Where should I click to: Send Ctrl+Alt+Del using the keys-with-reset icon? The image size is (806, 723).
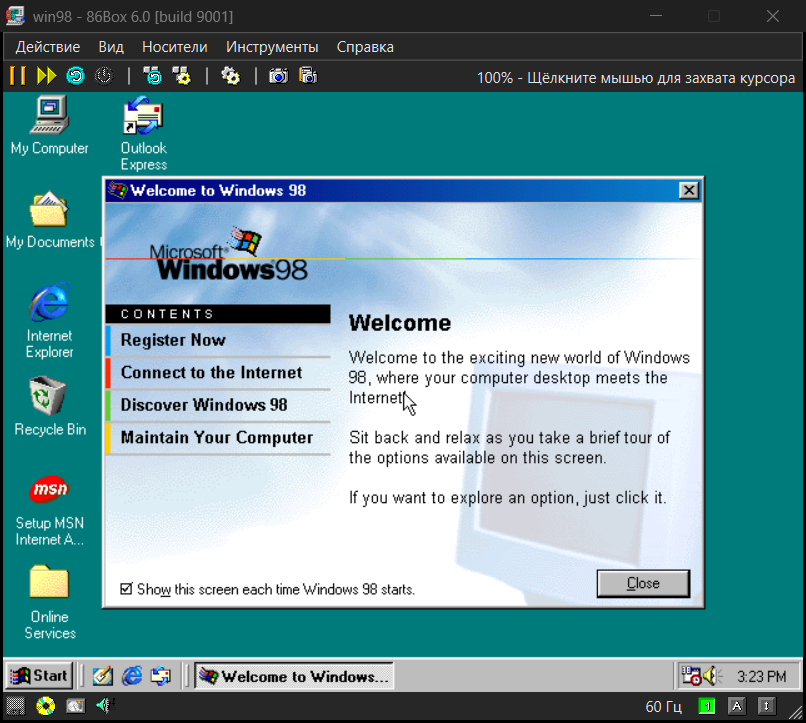(x=153, y=76)
